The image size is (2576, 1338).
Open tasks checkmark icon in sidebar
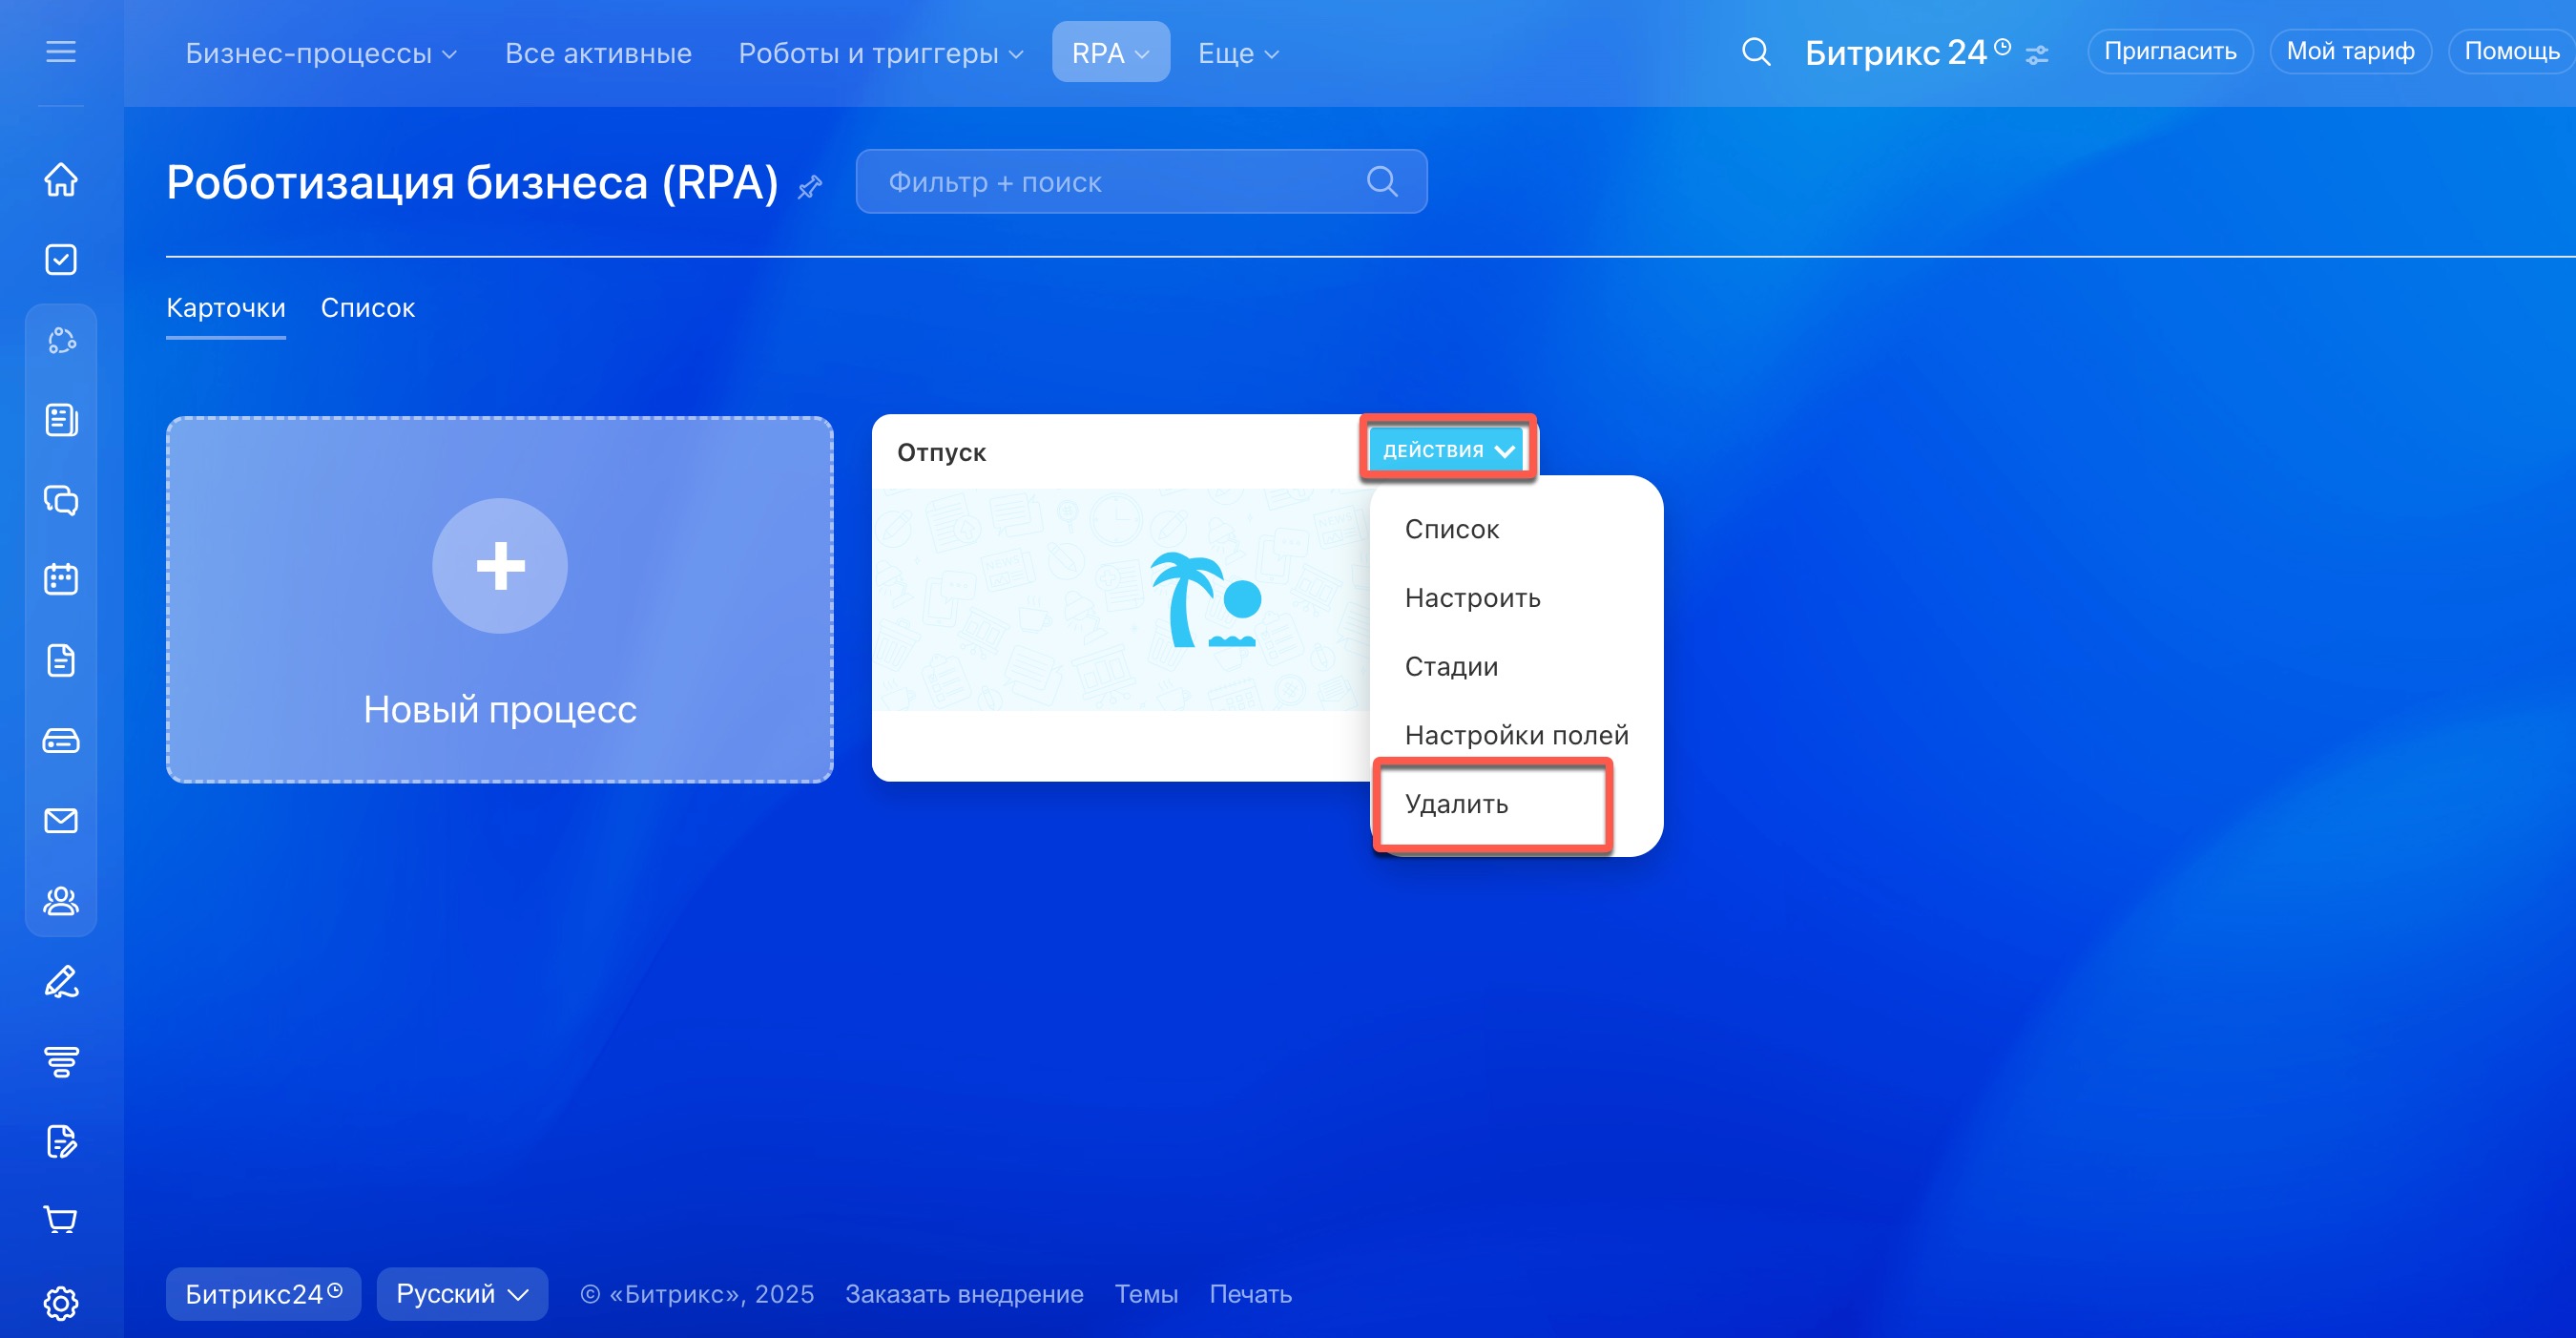tap(61, 260)
